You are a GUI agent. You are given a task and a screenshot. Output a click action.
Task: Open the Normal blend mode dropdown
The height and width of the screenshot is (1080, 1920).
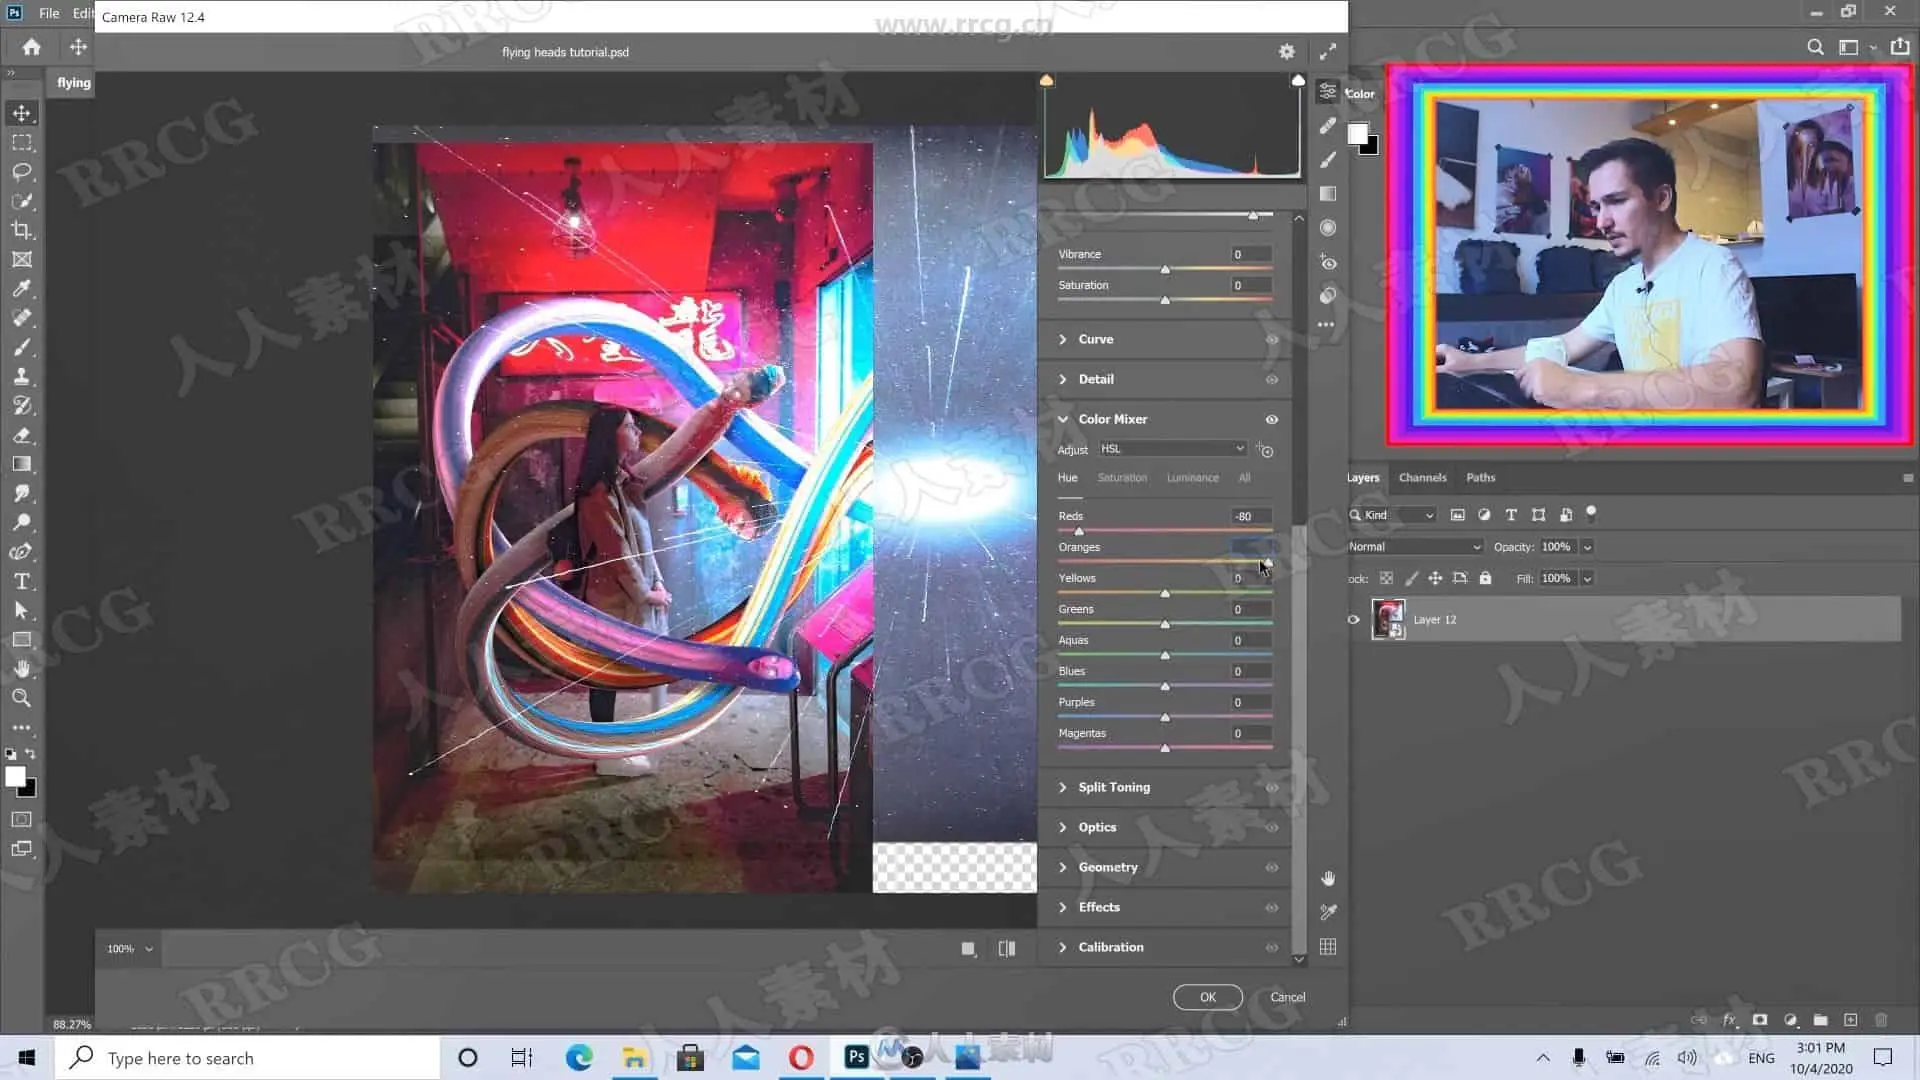tap(1414, 547)
